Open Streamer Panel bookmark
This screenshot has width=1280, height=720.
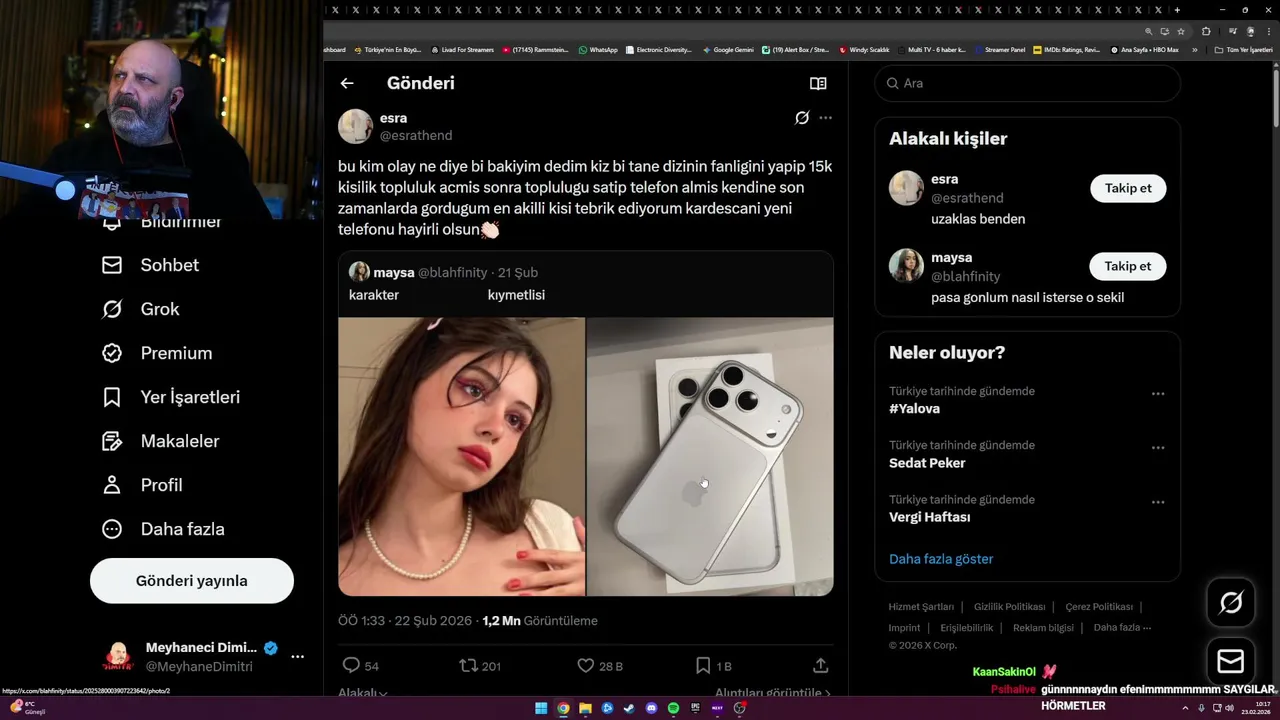coord(1000,49)
